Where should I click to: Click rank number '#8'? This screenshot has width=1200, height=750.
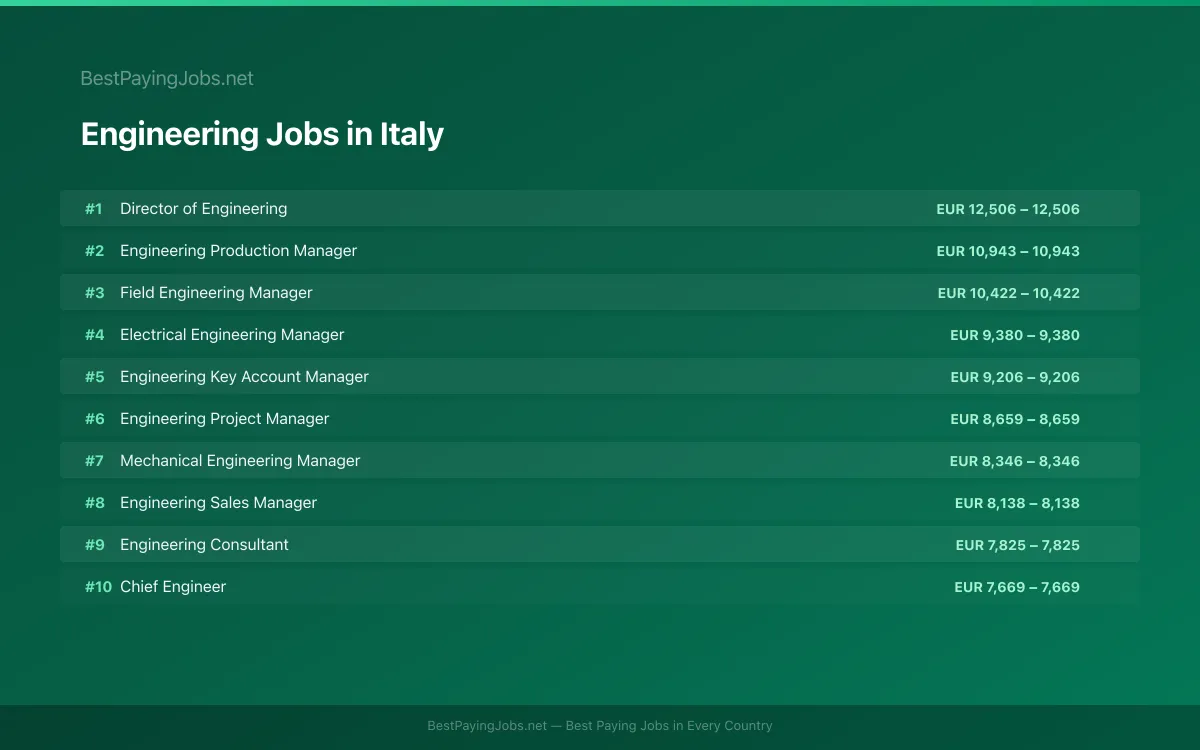pos(94,503)
